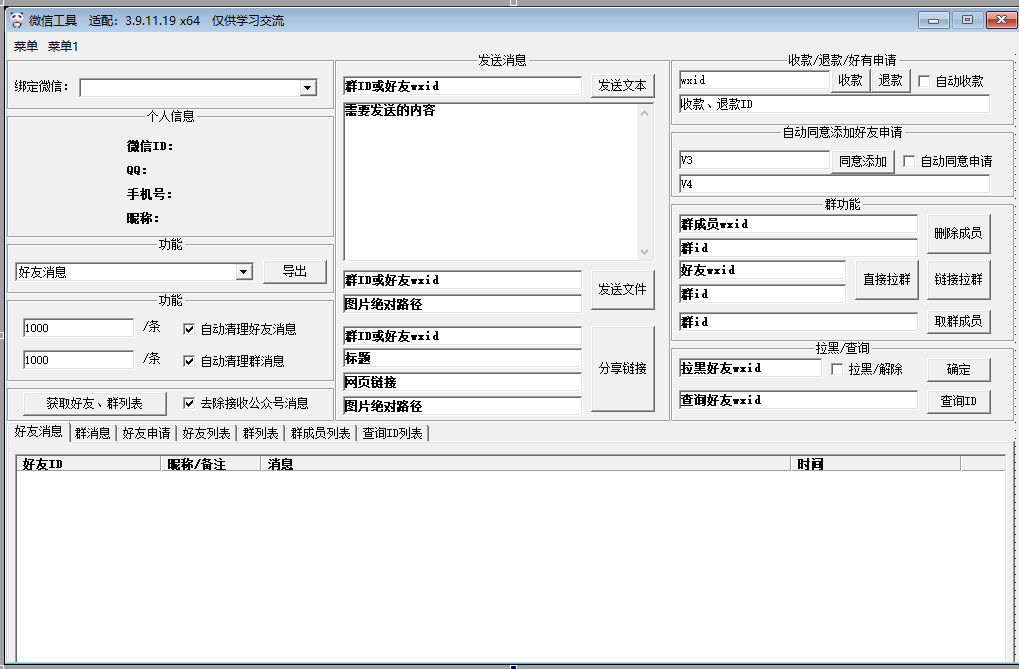Enable the 自动收款 checkbox
The image size is (1019, 669).
pyautogui.click(x=925, y=81)
